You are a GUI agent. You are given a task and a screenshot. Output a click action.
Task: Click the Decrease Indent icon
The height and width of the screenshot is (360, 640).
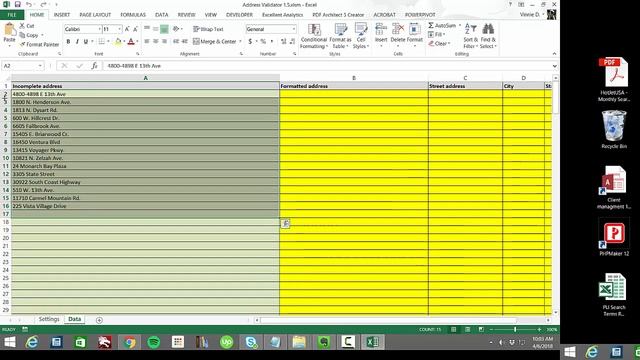176,41
